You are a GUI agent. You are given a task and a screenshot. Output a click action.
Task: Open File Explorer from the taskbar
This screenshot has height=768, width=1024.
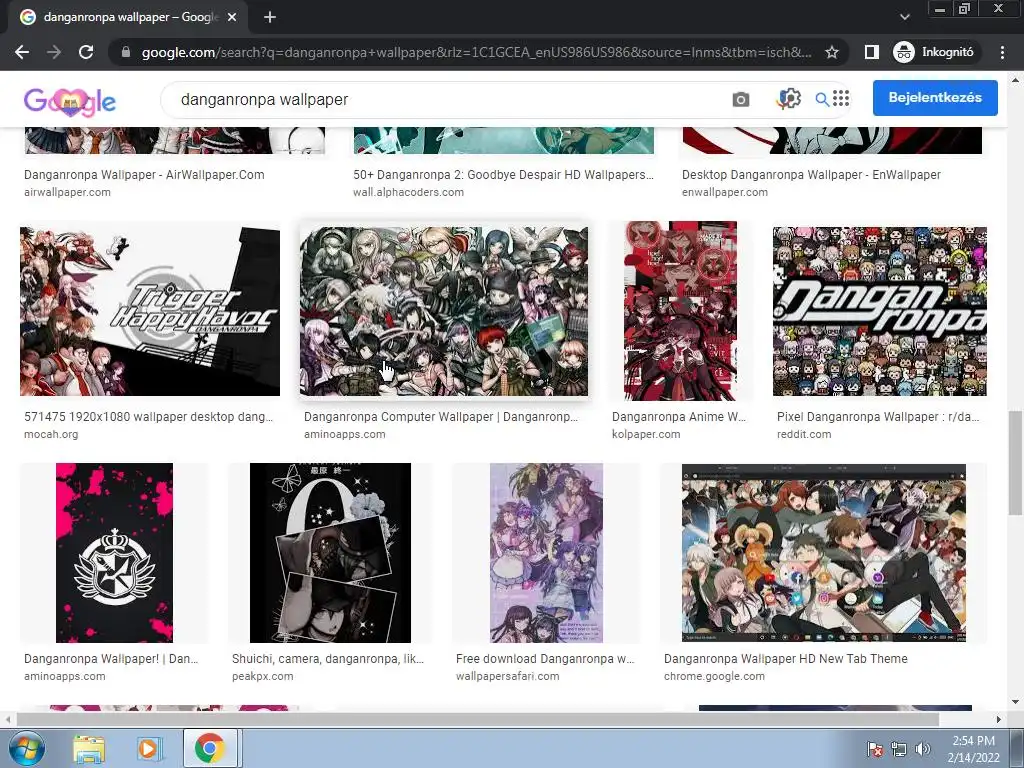tap(88, 748)
